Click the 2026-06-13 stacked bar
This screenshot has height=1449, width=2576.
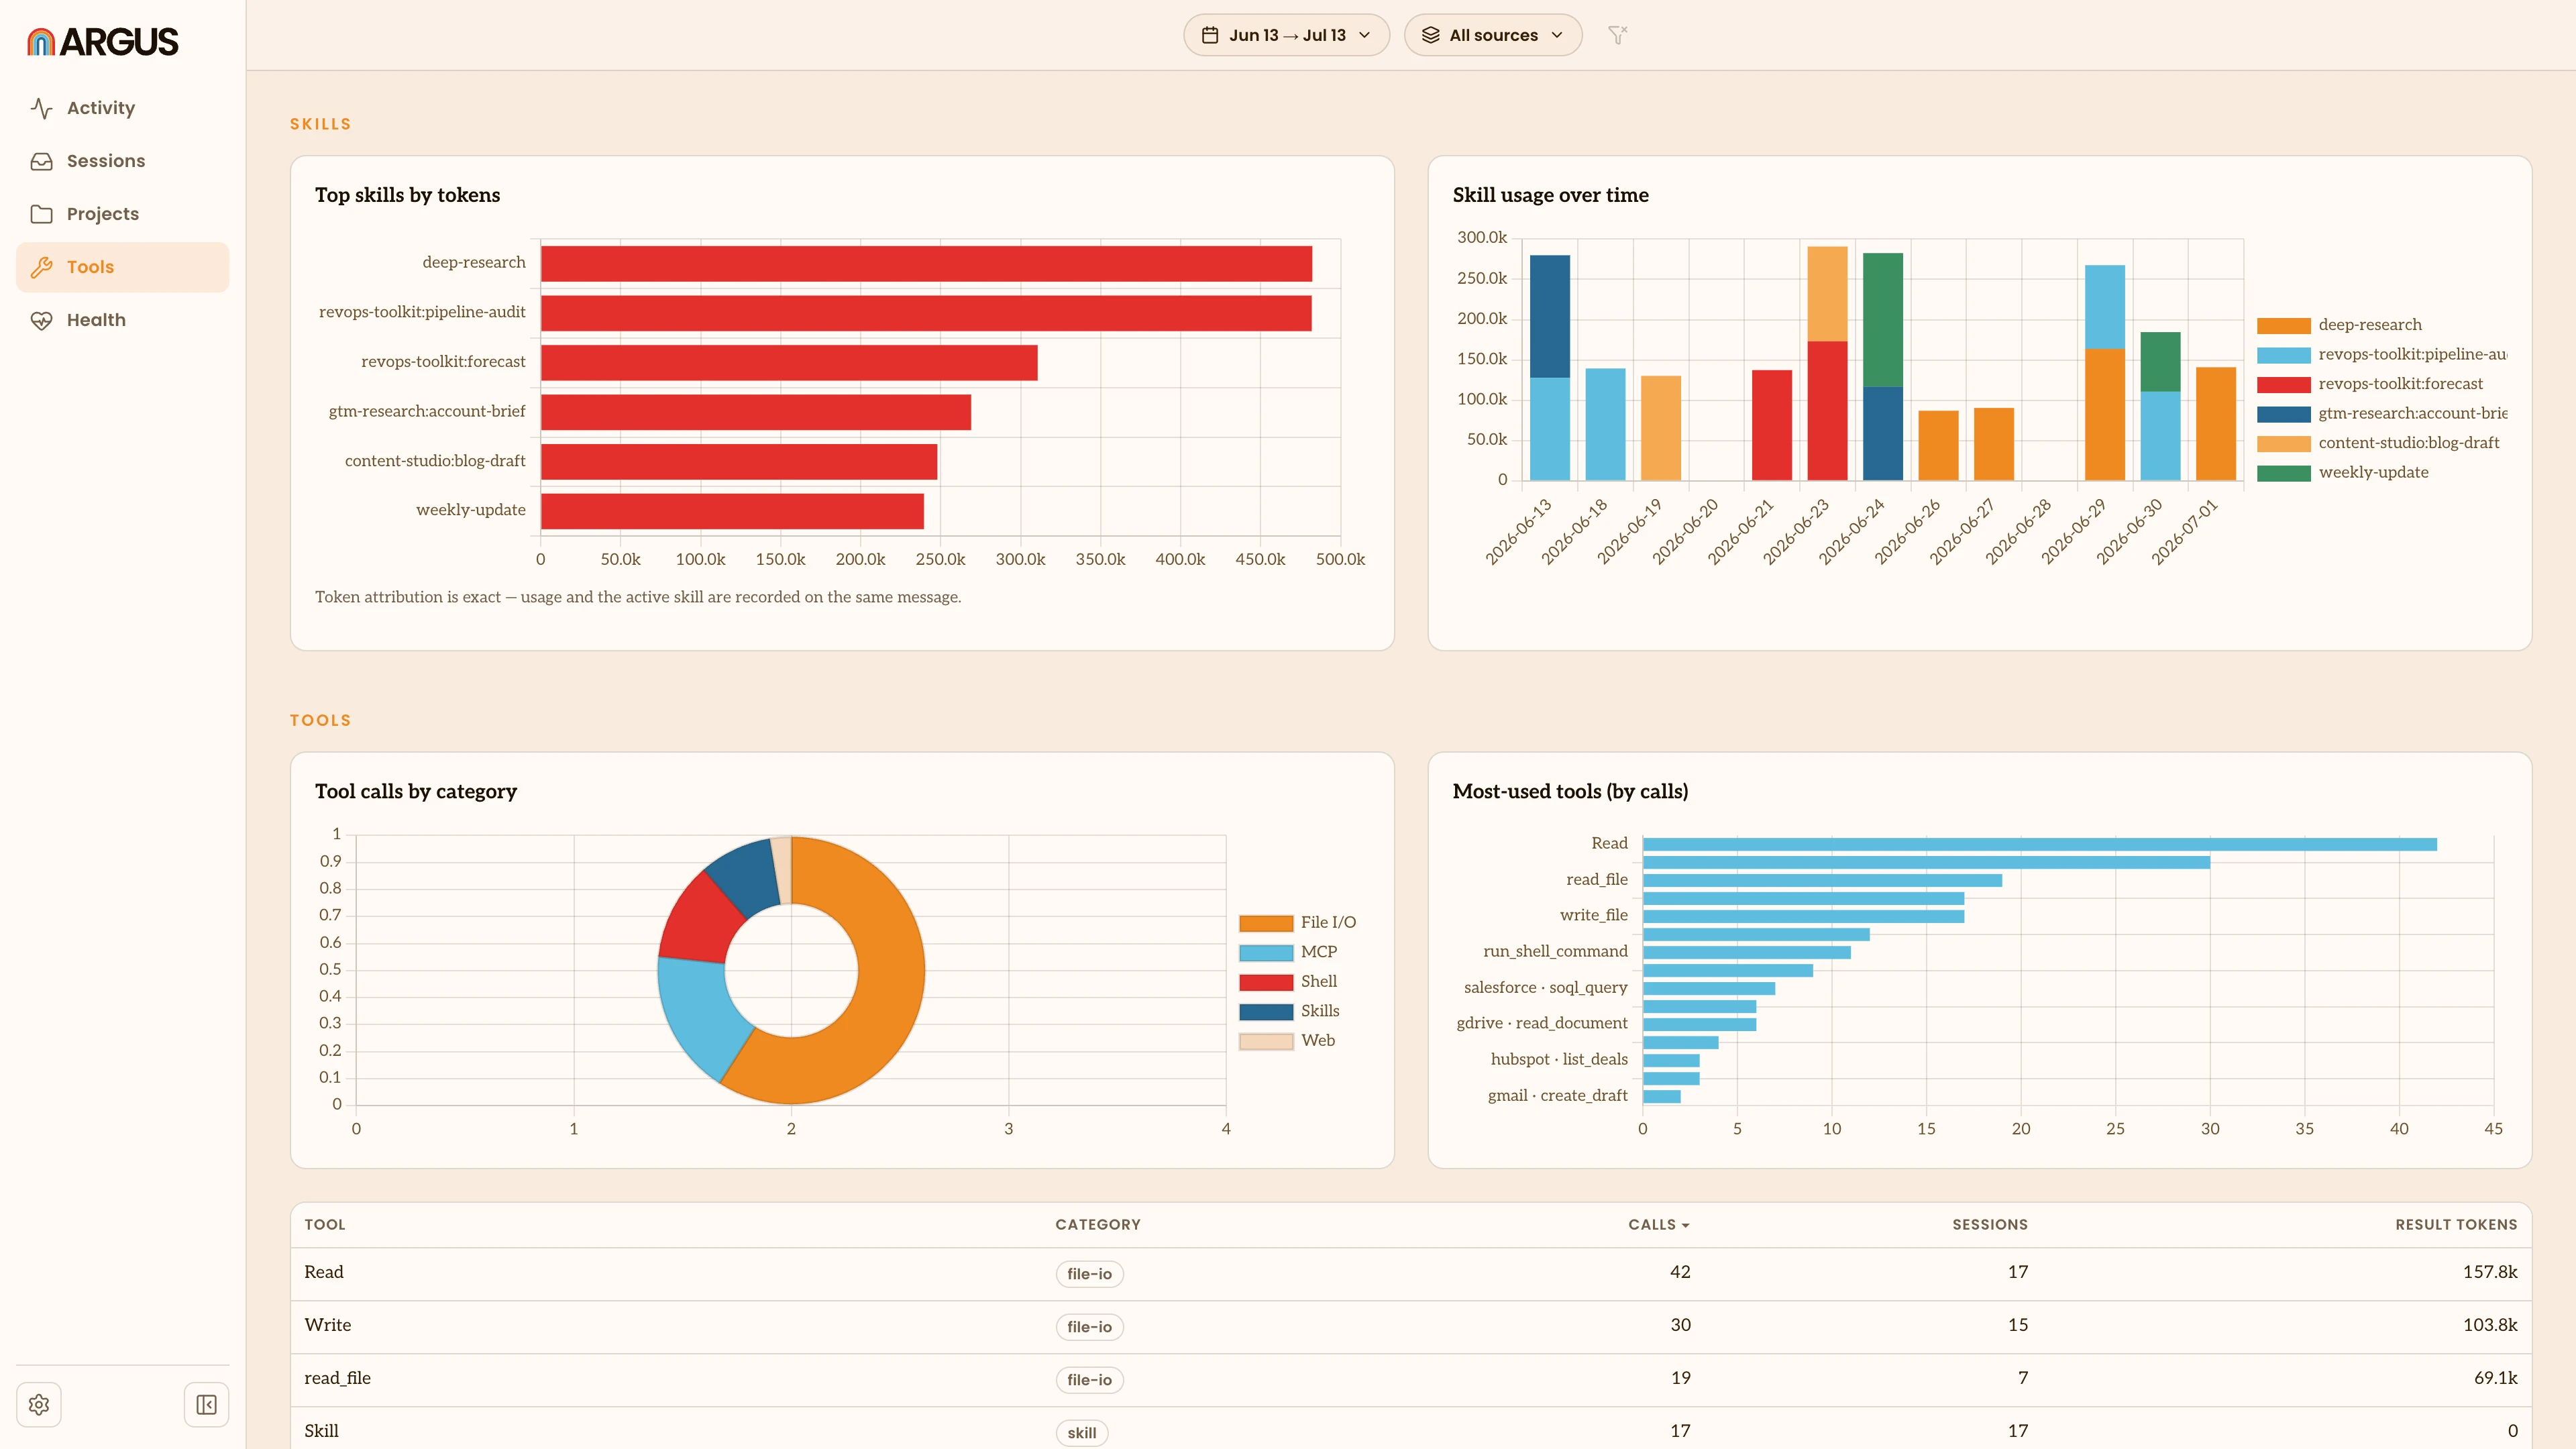(x=1549, y=367)
